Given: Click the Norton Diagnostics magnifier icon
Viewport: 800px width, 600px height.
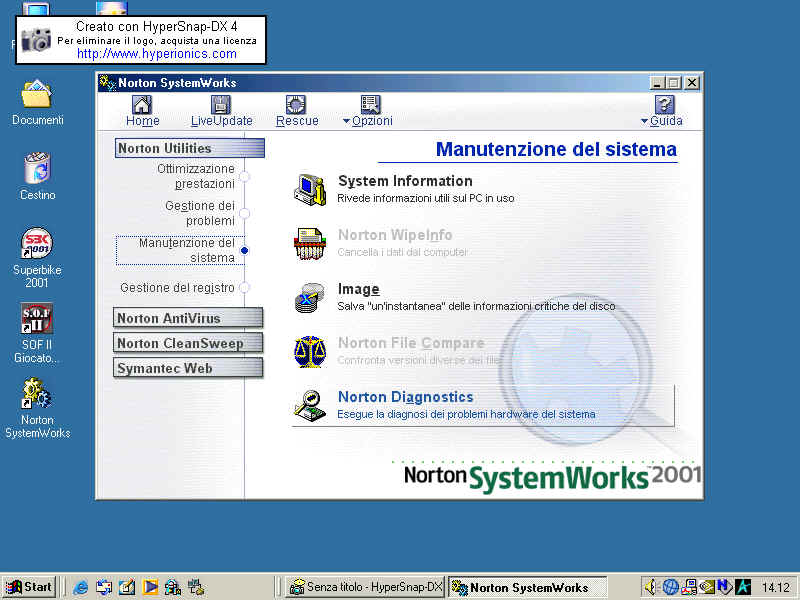Looking at the screenshot, I should point(310,406).
